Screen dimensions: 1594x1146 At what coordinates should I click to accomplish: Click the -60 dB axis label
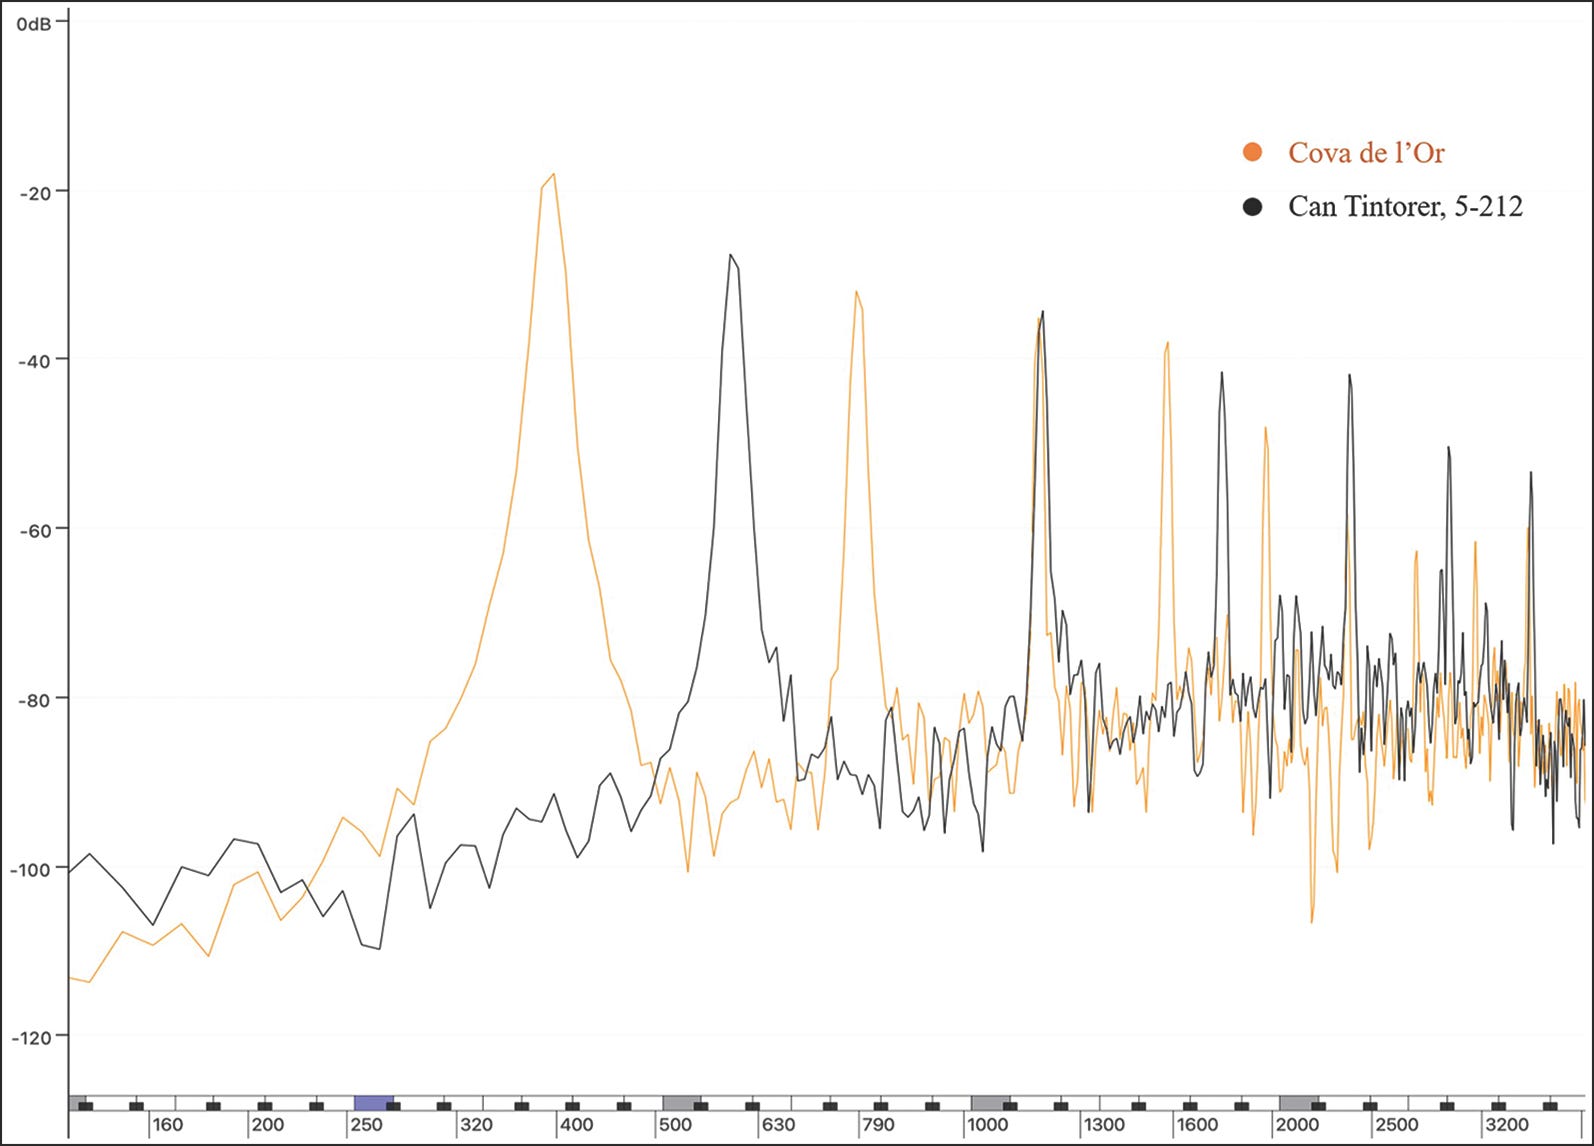tap(35, 530)
